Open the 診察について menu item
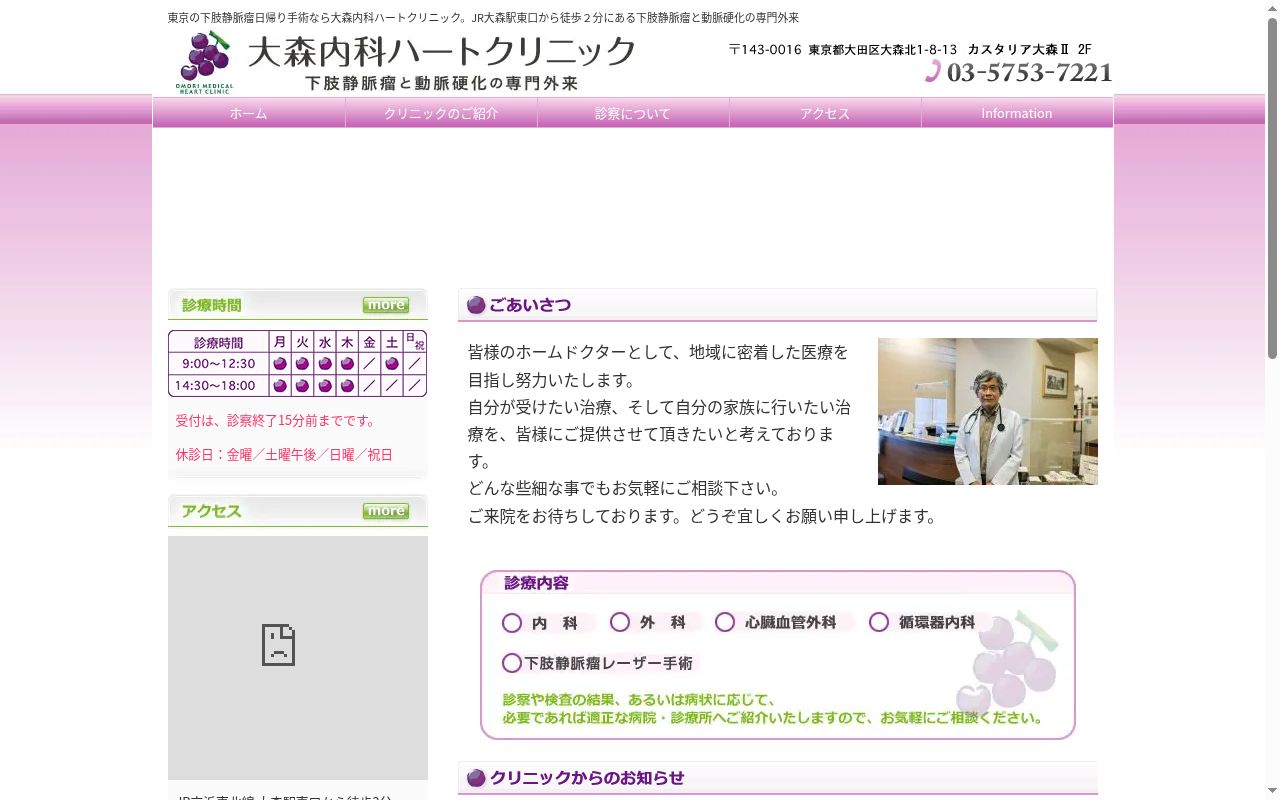 point(633,113)
